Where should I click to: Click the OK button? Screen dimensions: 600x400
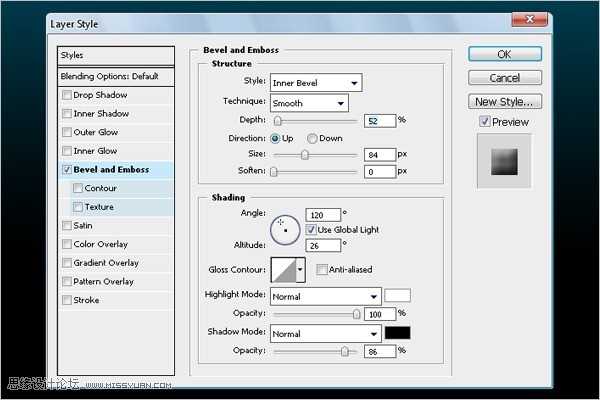504,54
